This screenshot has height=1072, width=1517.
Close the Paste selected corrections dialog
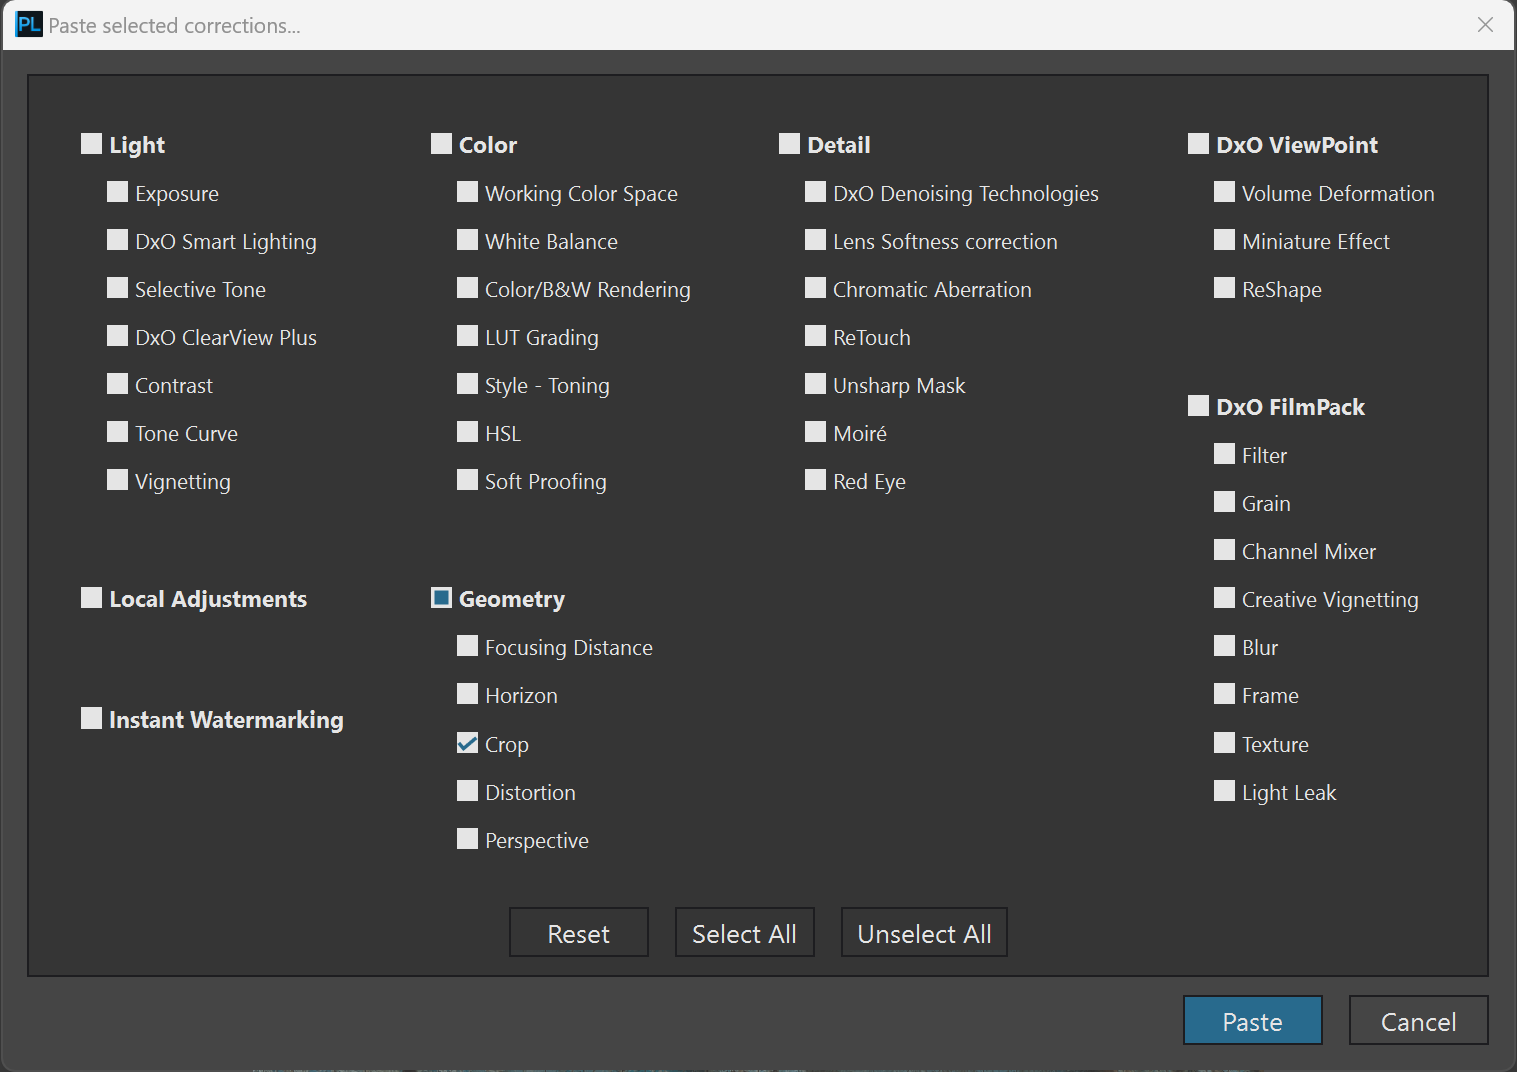1486,25
